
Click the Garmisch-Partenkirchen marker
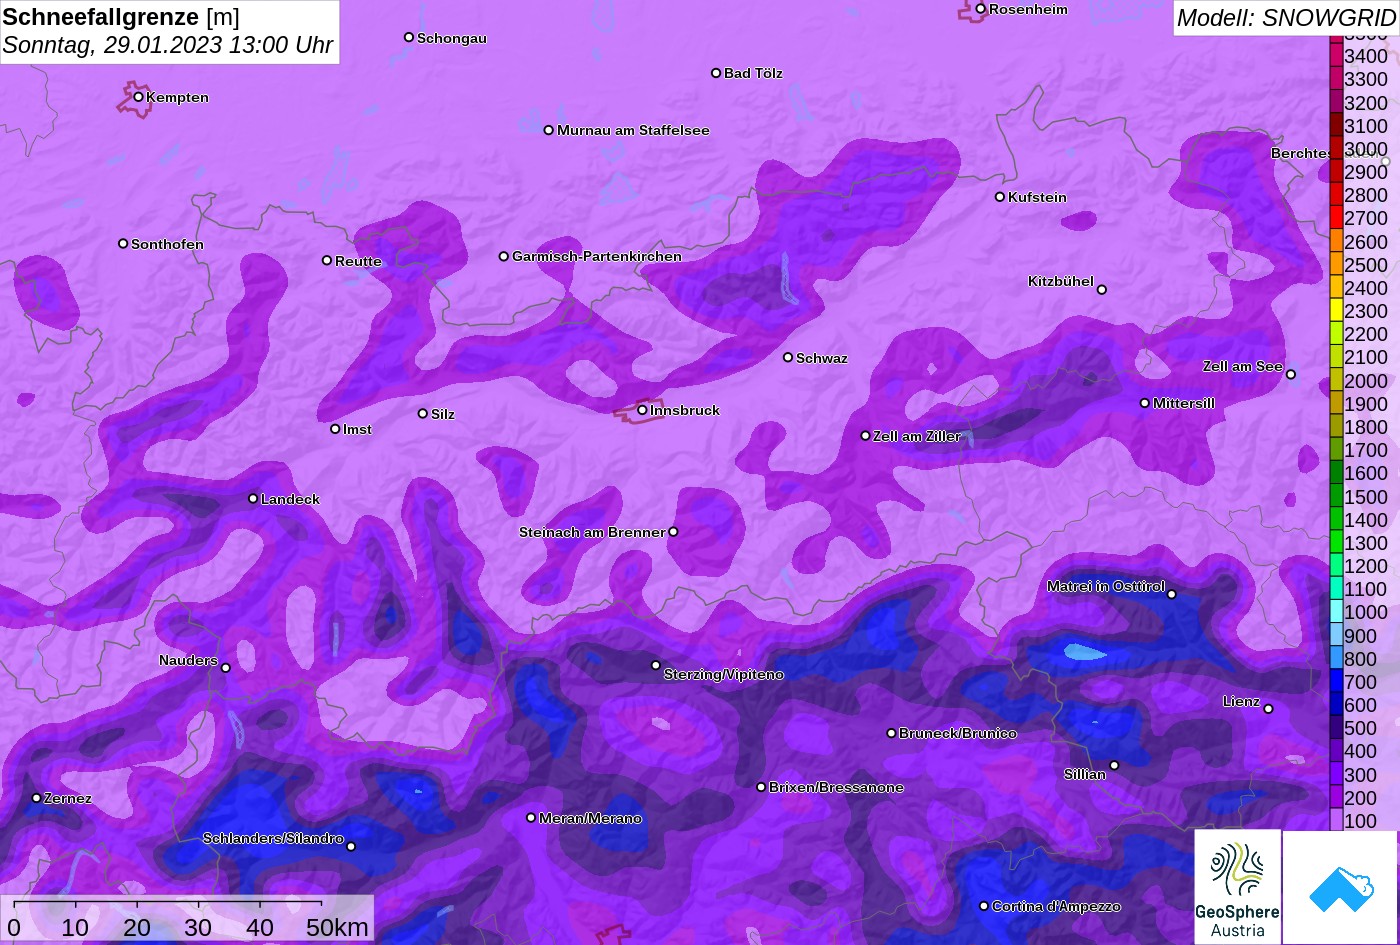tap(504, 256)
